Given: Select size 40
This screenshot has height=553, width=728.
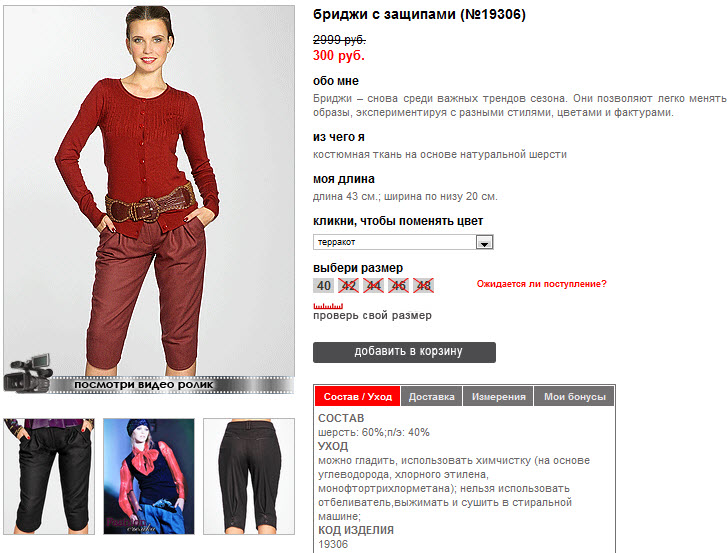Looking at the screenshot, I should pos(324,286).
